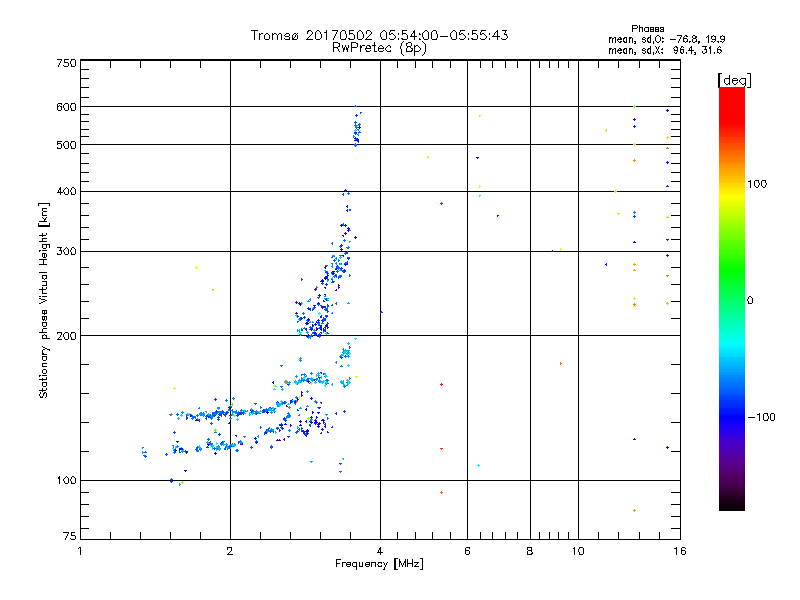This screenshot has height=600, width=800.
Task: Click the x-axis tick label '6'
Action: (x=467, y=551)
